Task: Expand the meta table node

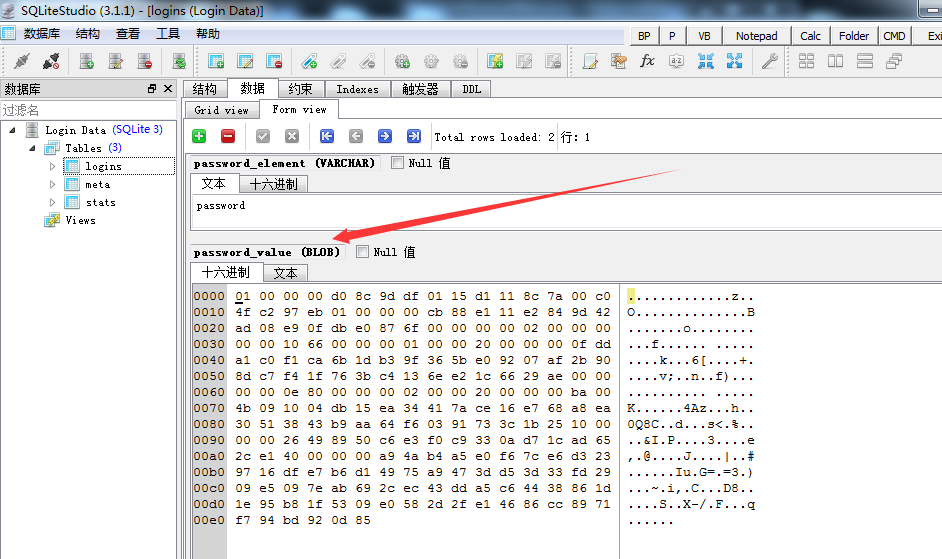Action: 53,184
